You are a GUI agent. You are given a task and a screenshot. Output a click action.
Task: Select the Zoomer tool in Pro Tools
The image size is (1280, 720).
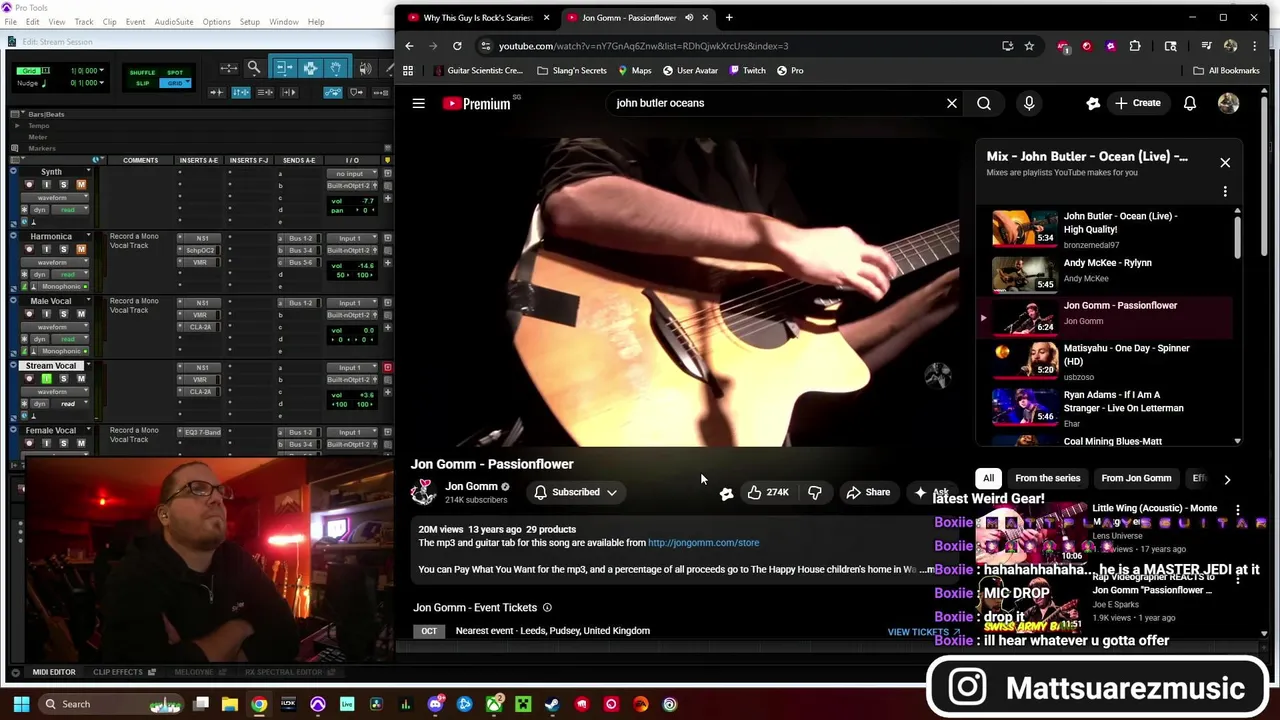pos(254,68)
